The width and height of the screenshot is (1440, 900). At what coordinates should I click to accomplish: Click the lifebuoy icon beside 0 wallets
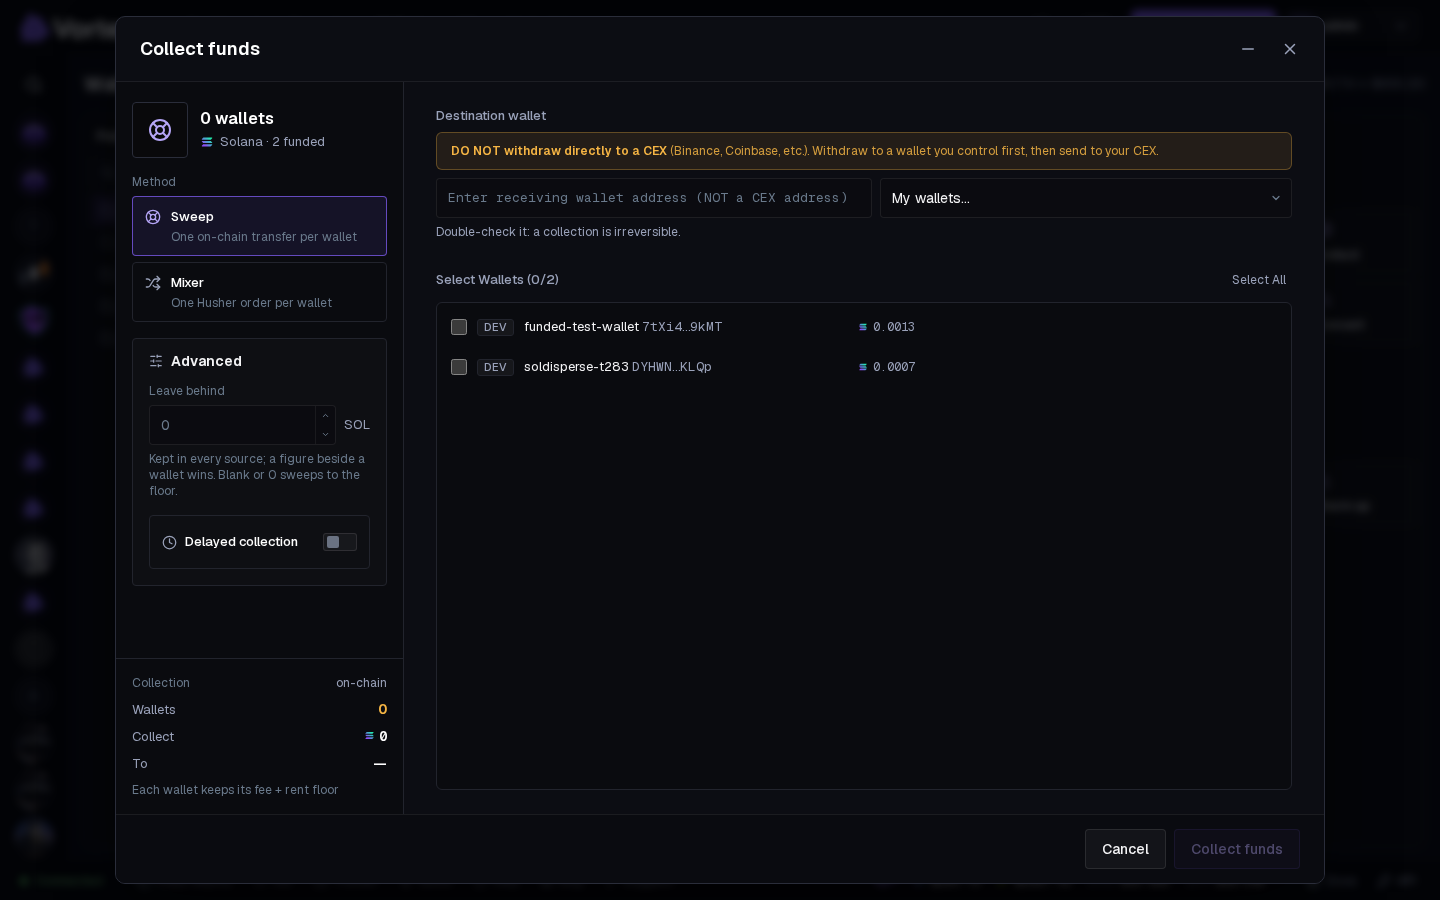click(160, 130)
